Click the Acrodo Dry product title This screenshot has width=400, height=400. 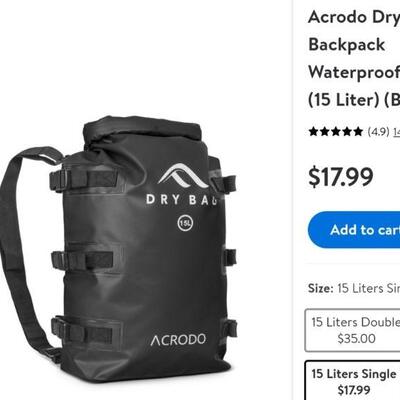tap(354, 17)
